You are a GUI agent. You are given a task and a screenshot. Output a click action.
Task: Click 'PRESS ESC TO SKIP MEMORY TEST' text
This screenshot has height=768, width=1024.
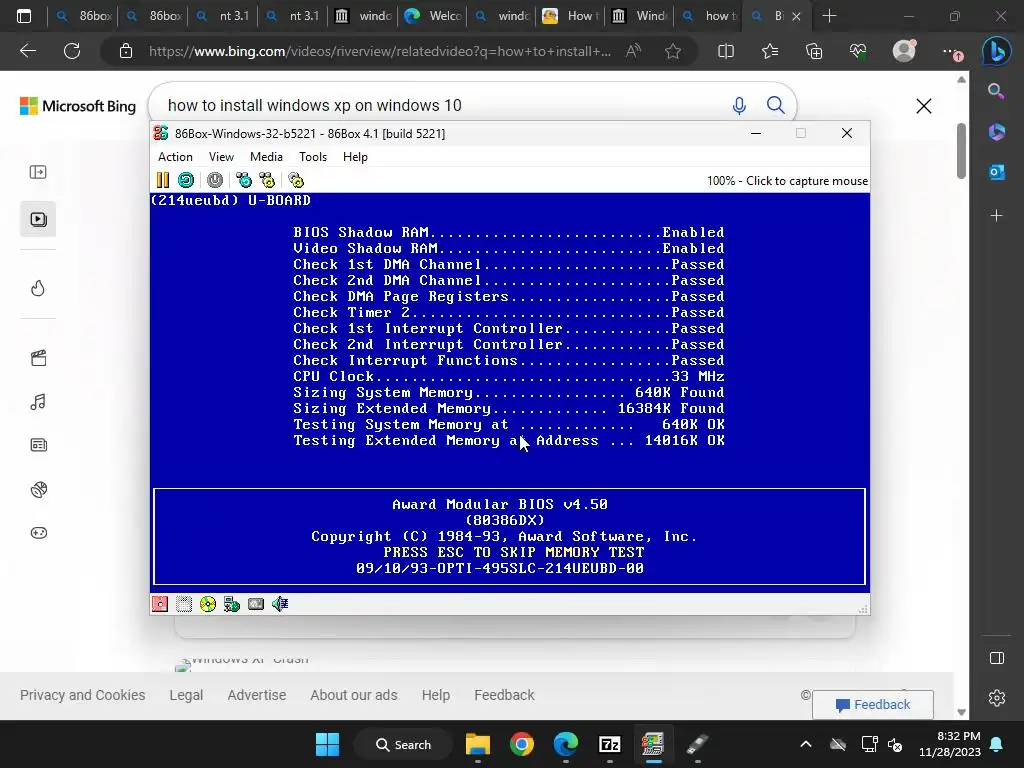[x=513, y=552]
